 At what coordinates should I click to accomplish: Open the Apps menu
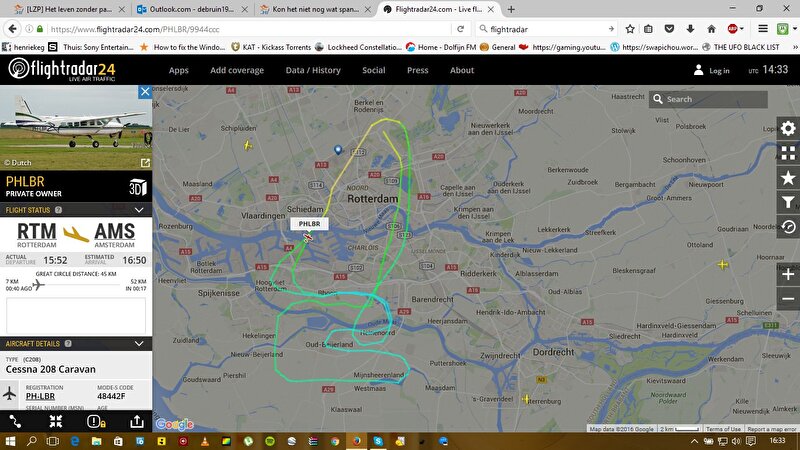(179, 70)
